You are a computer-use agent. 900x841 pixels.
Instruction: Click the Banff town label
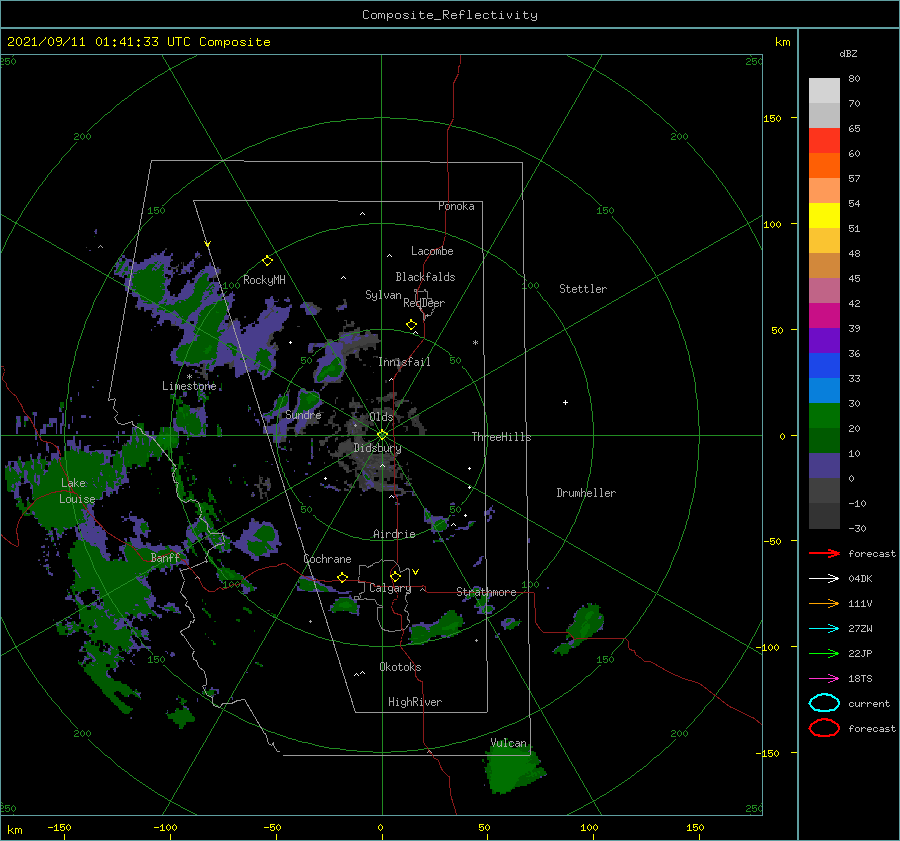click(x=165, y=558)
